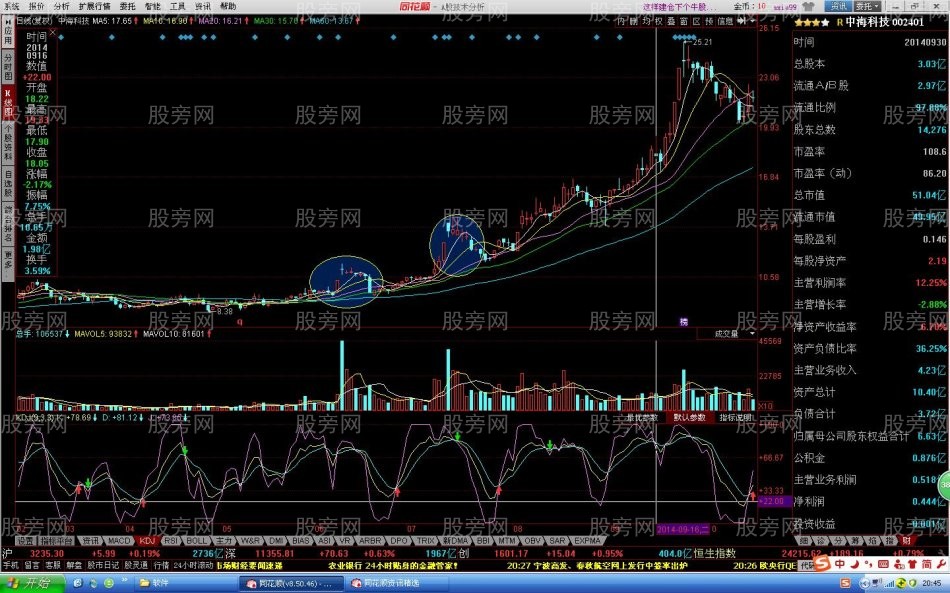Click the 均 moving average toolbar icon
Viewport: 950px width, 593px height.
(646, 21)
